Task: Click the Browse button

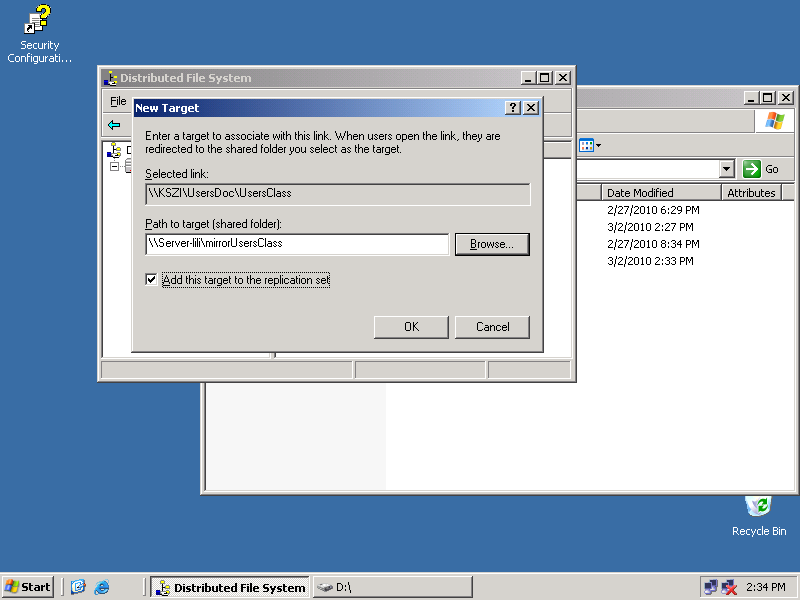Action: [492, 244]
